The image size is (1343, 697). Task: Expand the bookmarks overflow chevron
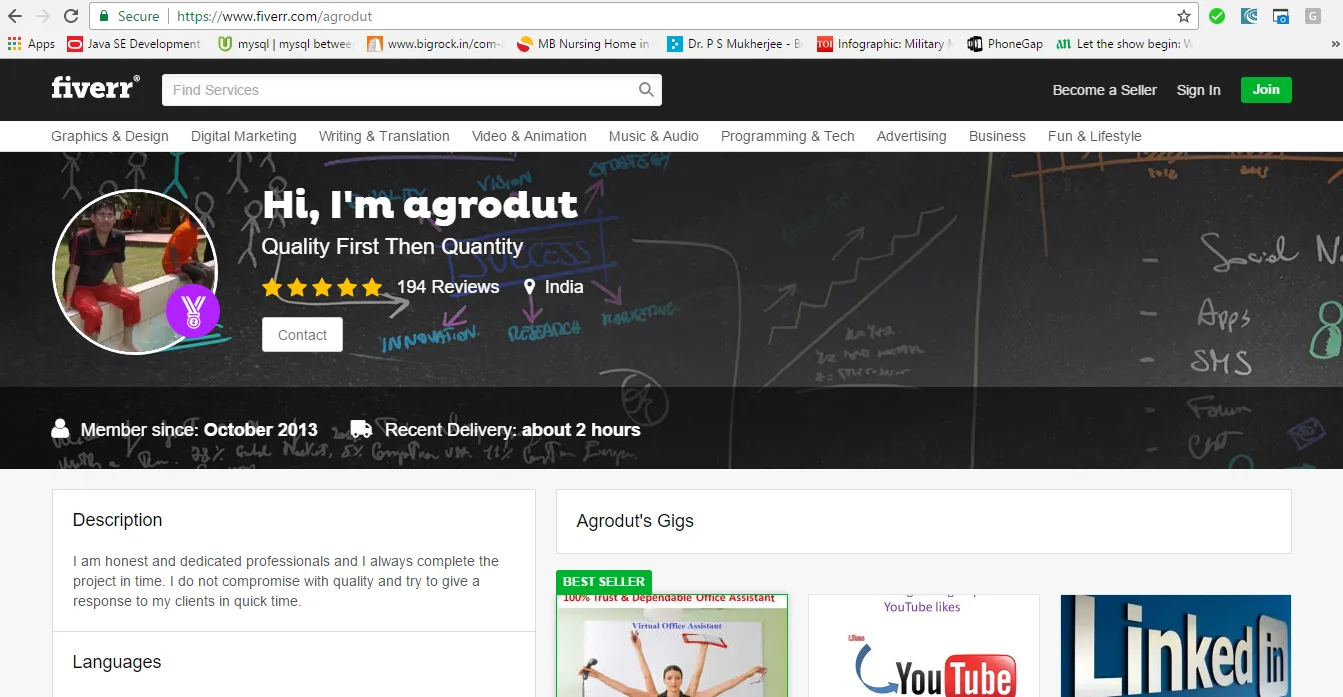pos(1334,44)
